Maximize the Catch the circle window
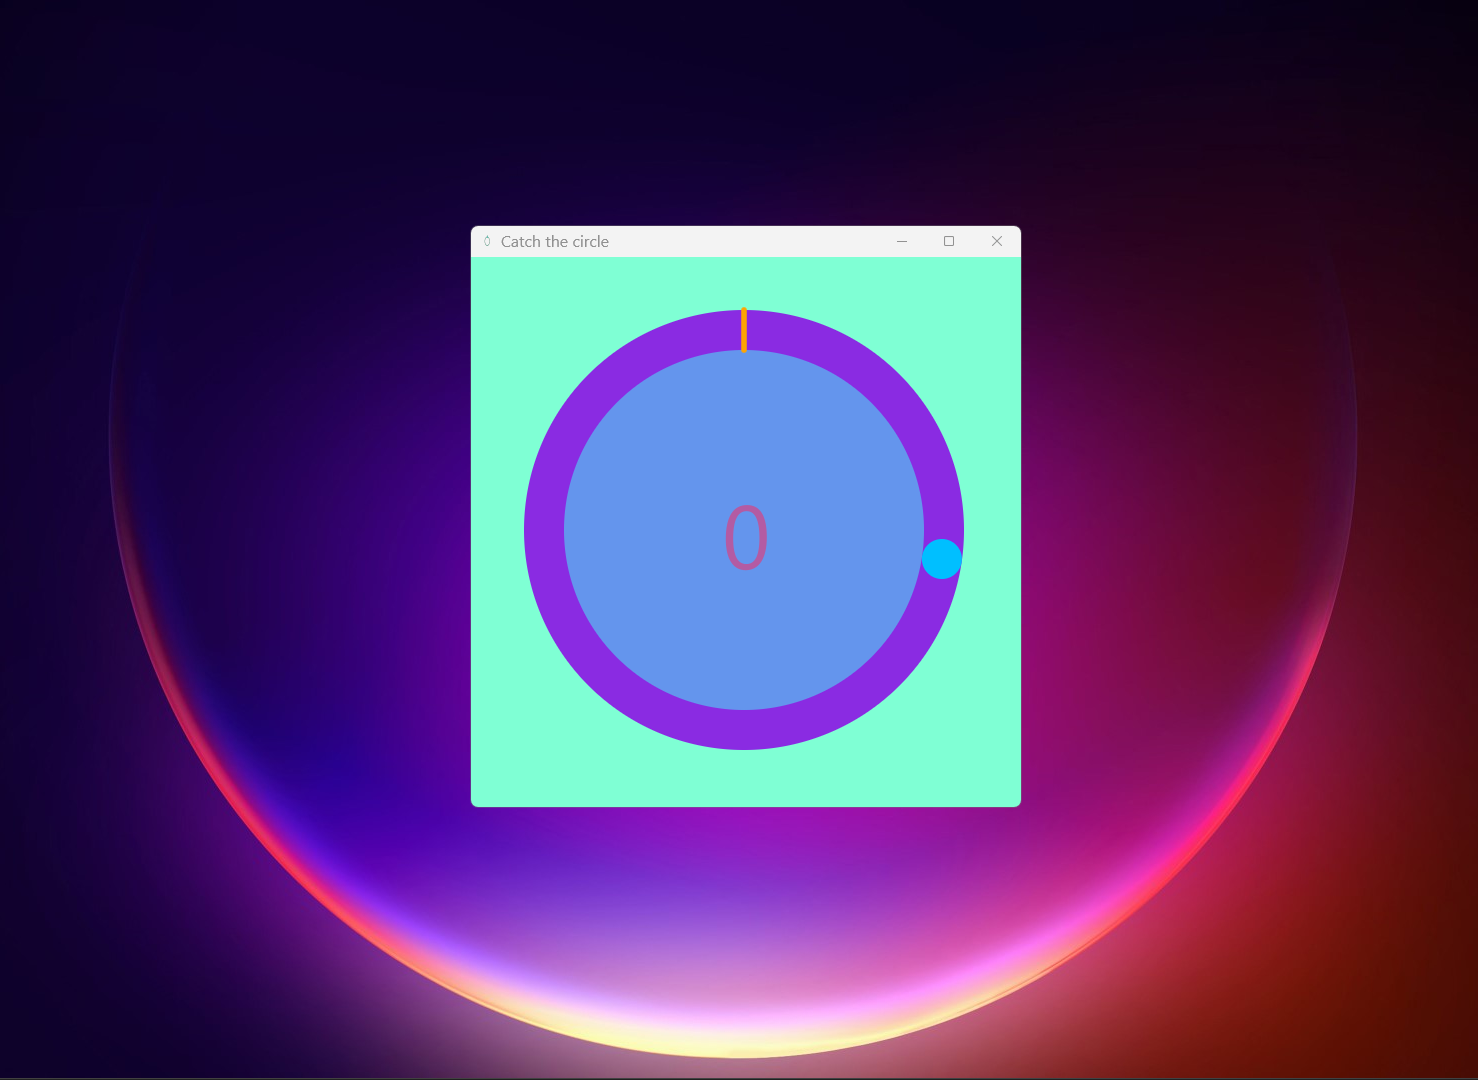This screenshot has height=1080, width=1478. (x=949, y=241)
